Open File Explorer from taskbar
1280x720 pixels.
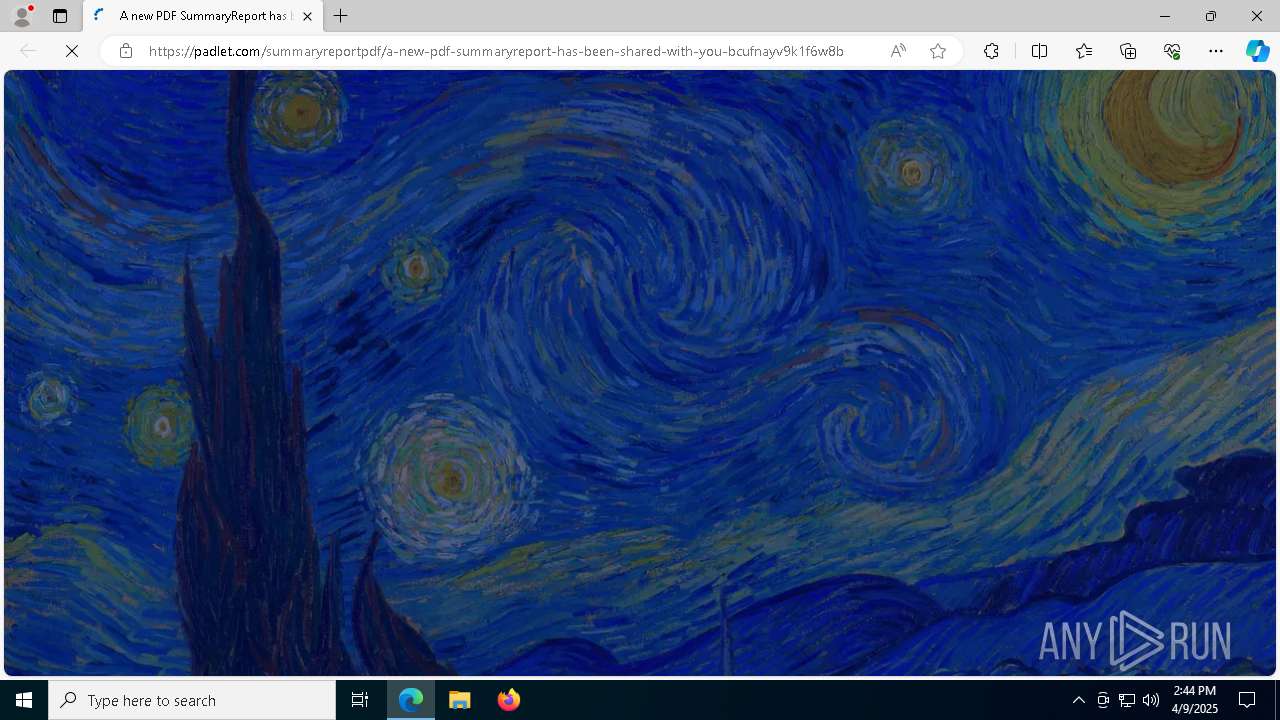click(x=460, y=700)
